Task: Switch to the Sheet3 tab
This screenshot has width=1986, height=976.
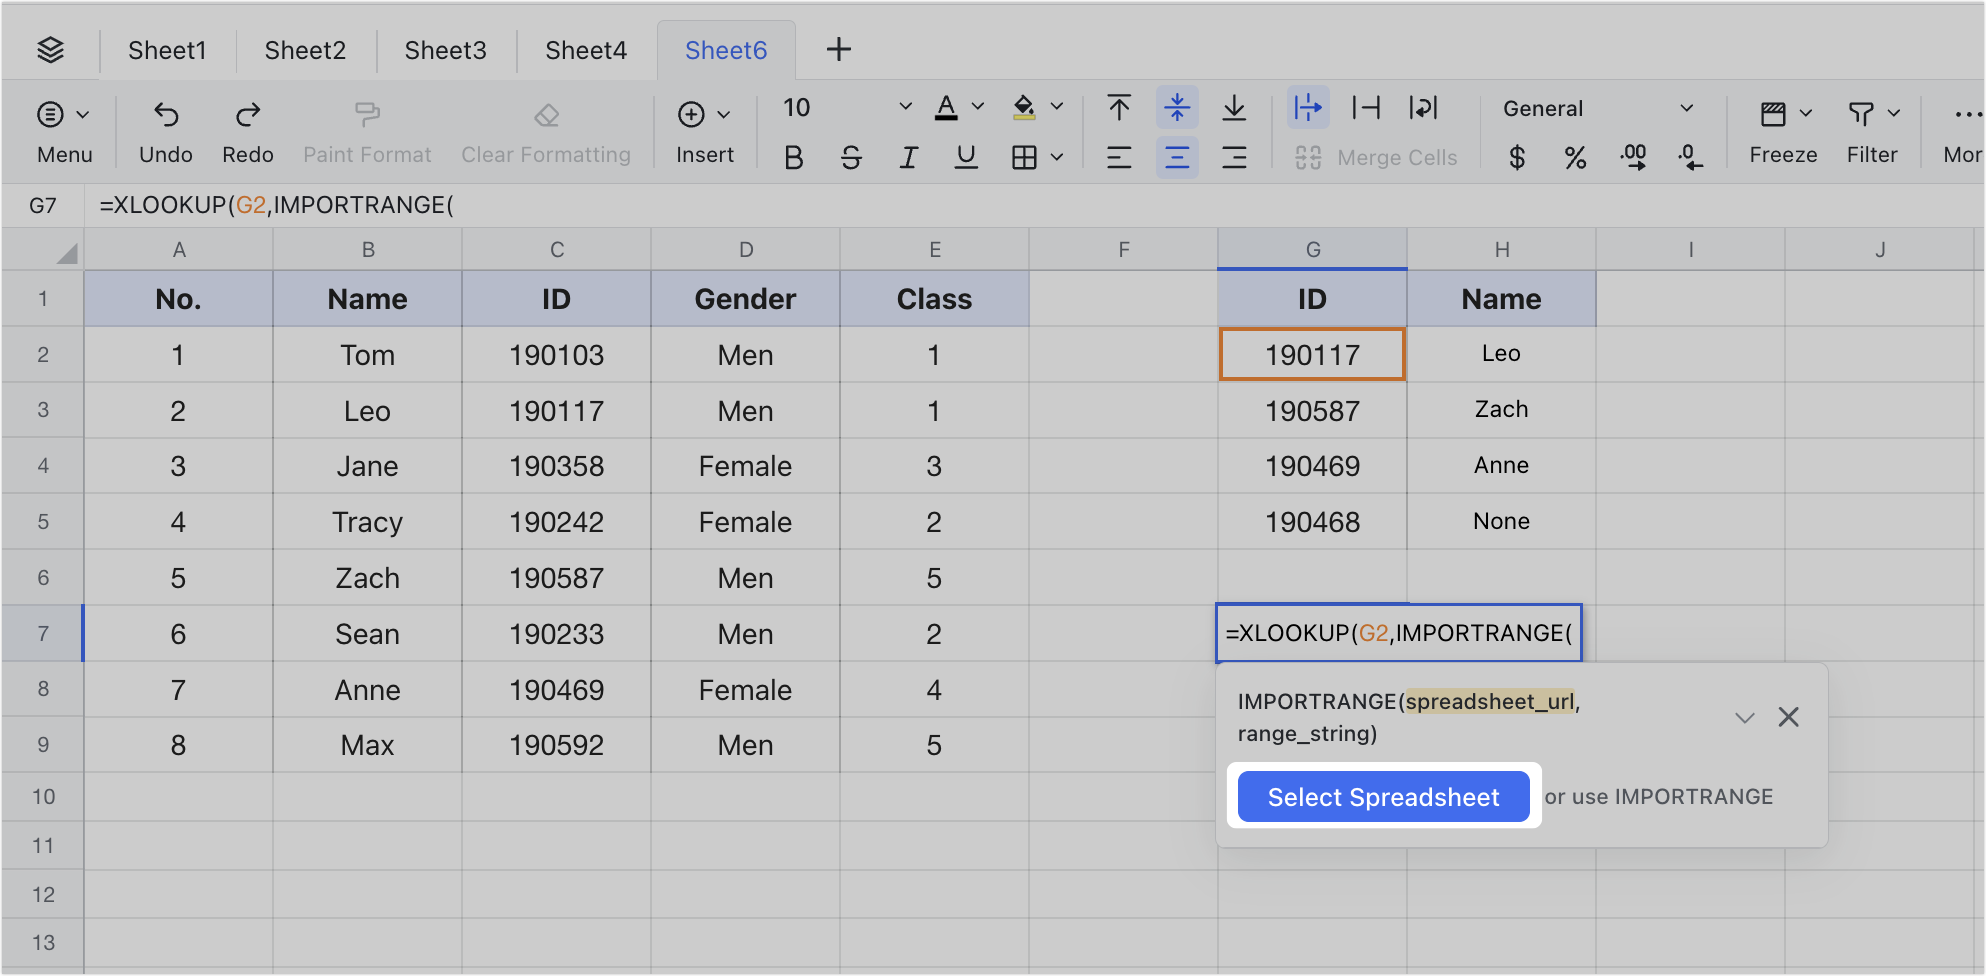Action: click(445, 49)
